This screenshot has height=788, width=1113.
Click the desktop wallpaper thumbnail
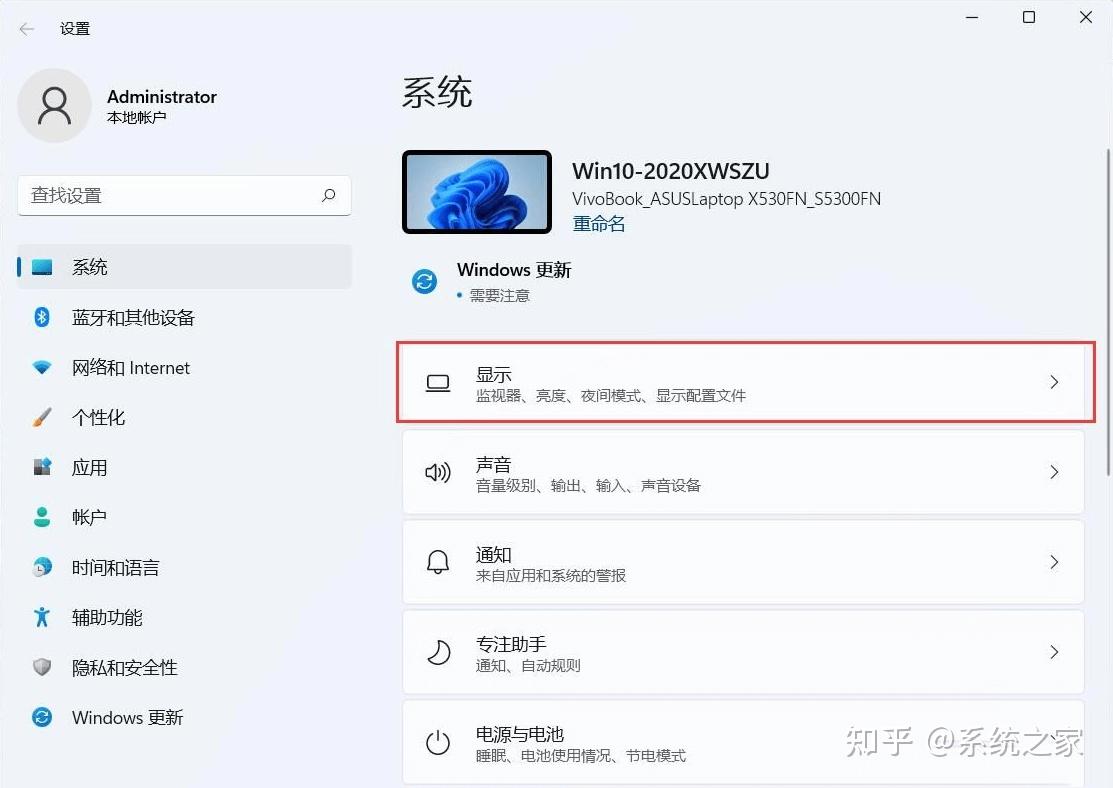pos(477,192)
